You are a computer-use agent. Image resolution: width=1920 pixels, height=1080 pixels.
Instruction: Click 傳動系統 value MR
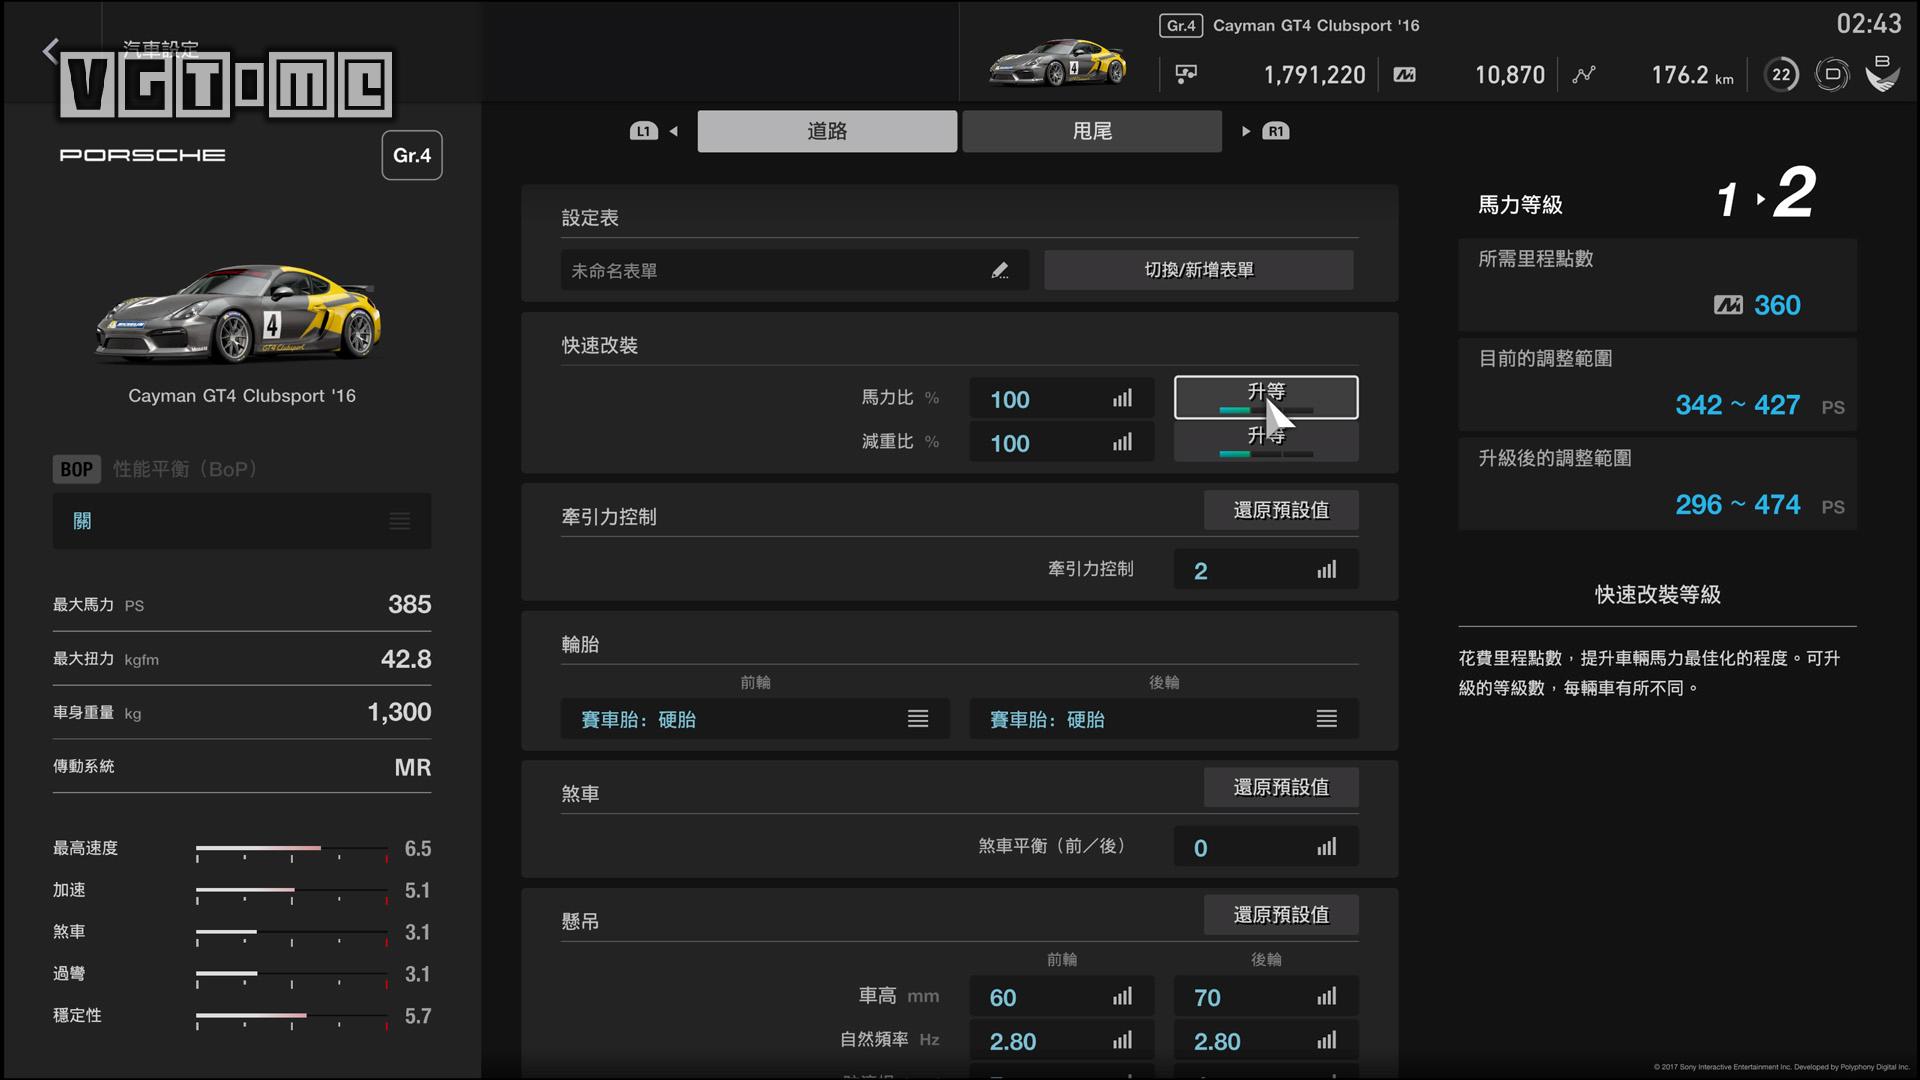pyautogui.click(x=412, y=767)
